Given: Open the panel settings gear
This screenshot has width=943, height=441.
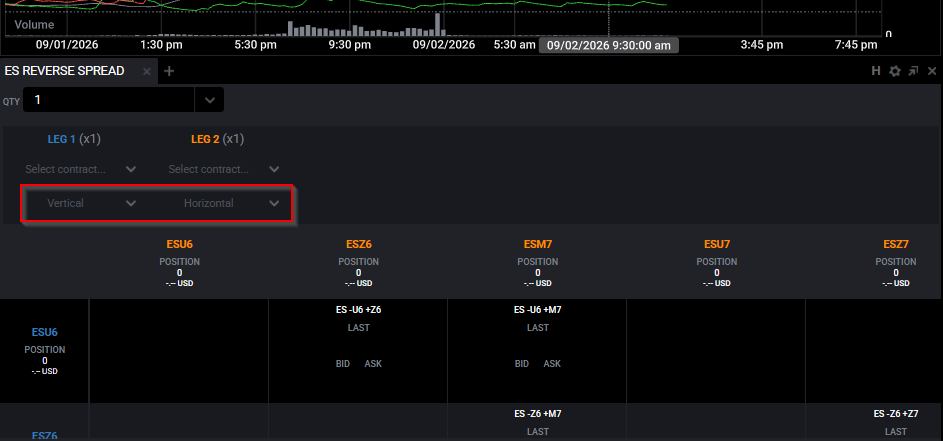Looking at the screenshot, I should click(895, 71).
